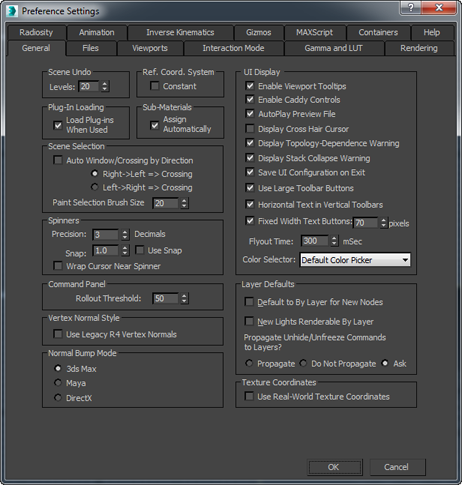Click Paint Selection Brush Size spinner arrows
Image resolution: width=462 pixels, height=485 pixels.
tap(184, 203)
